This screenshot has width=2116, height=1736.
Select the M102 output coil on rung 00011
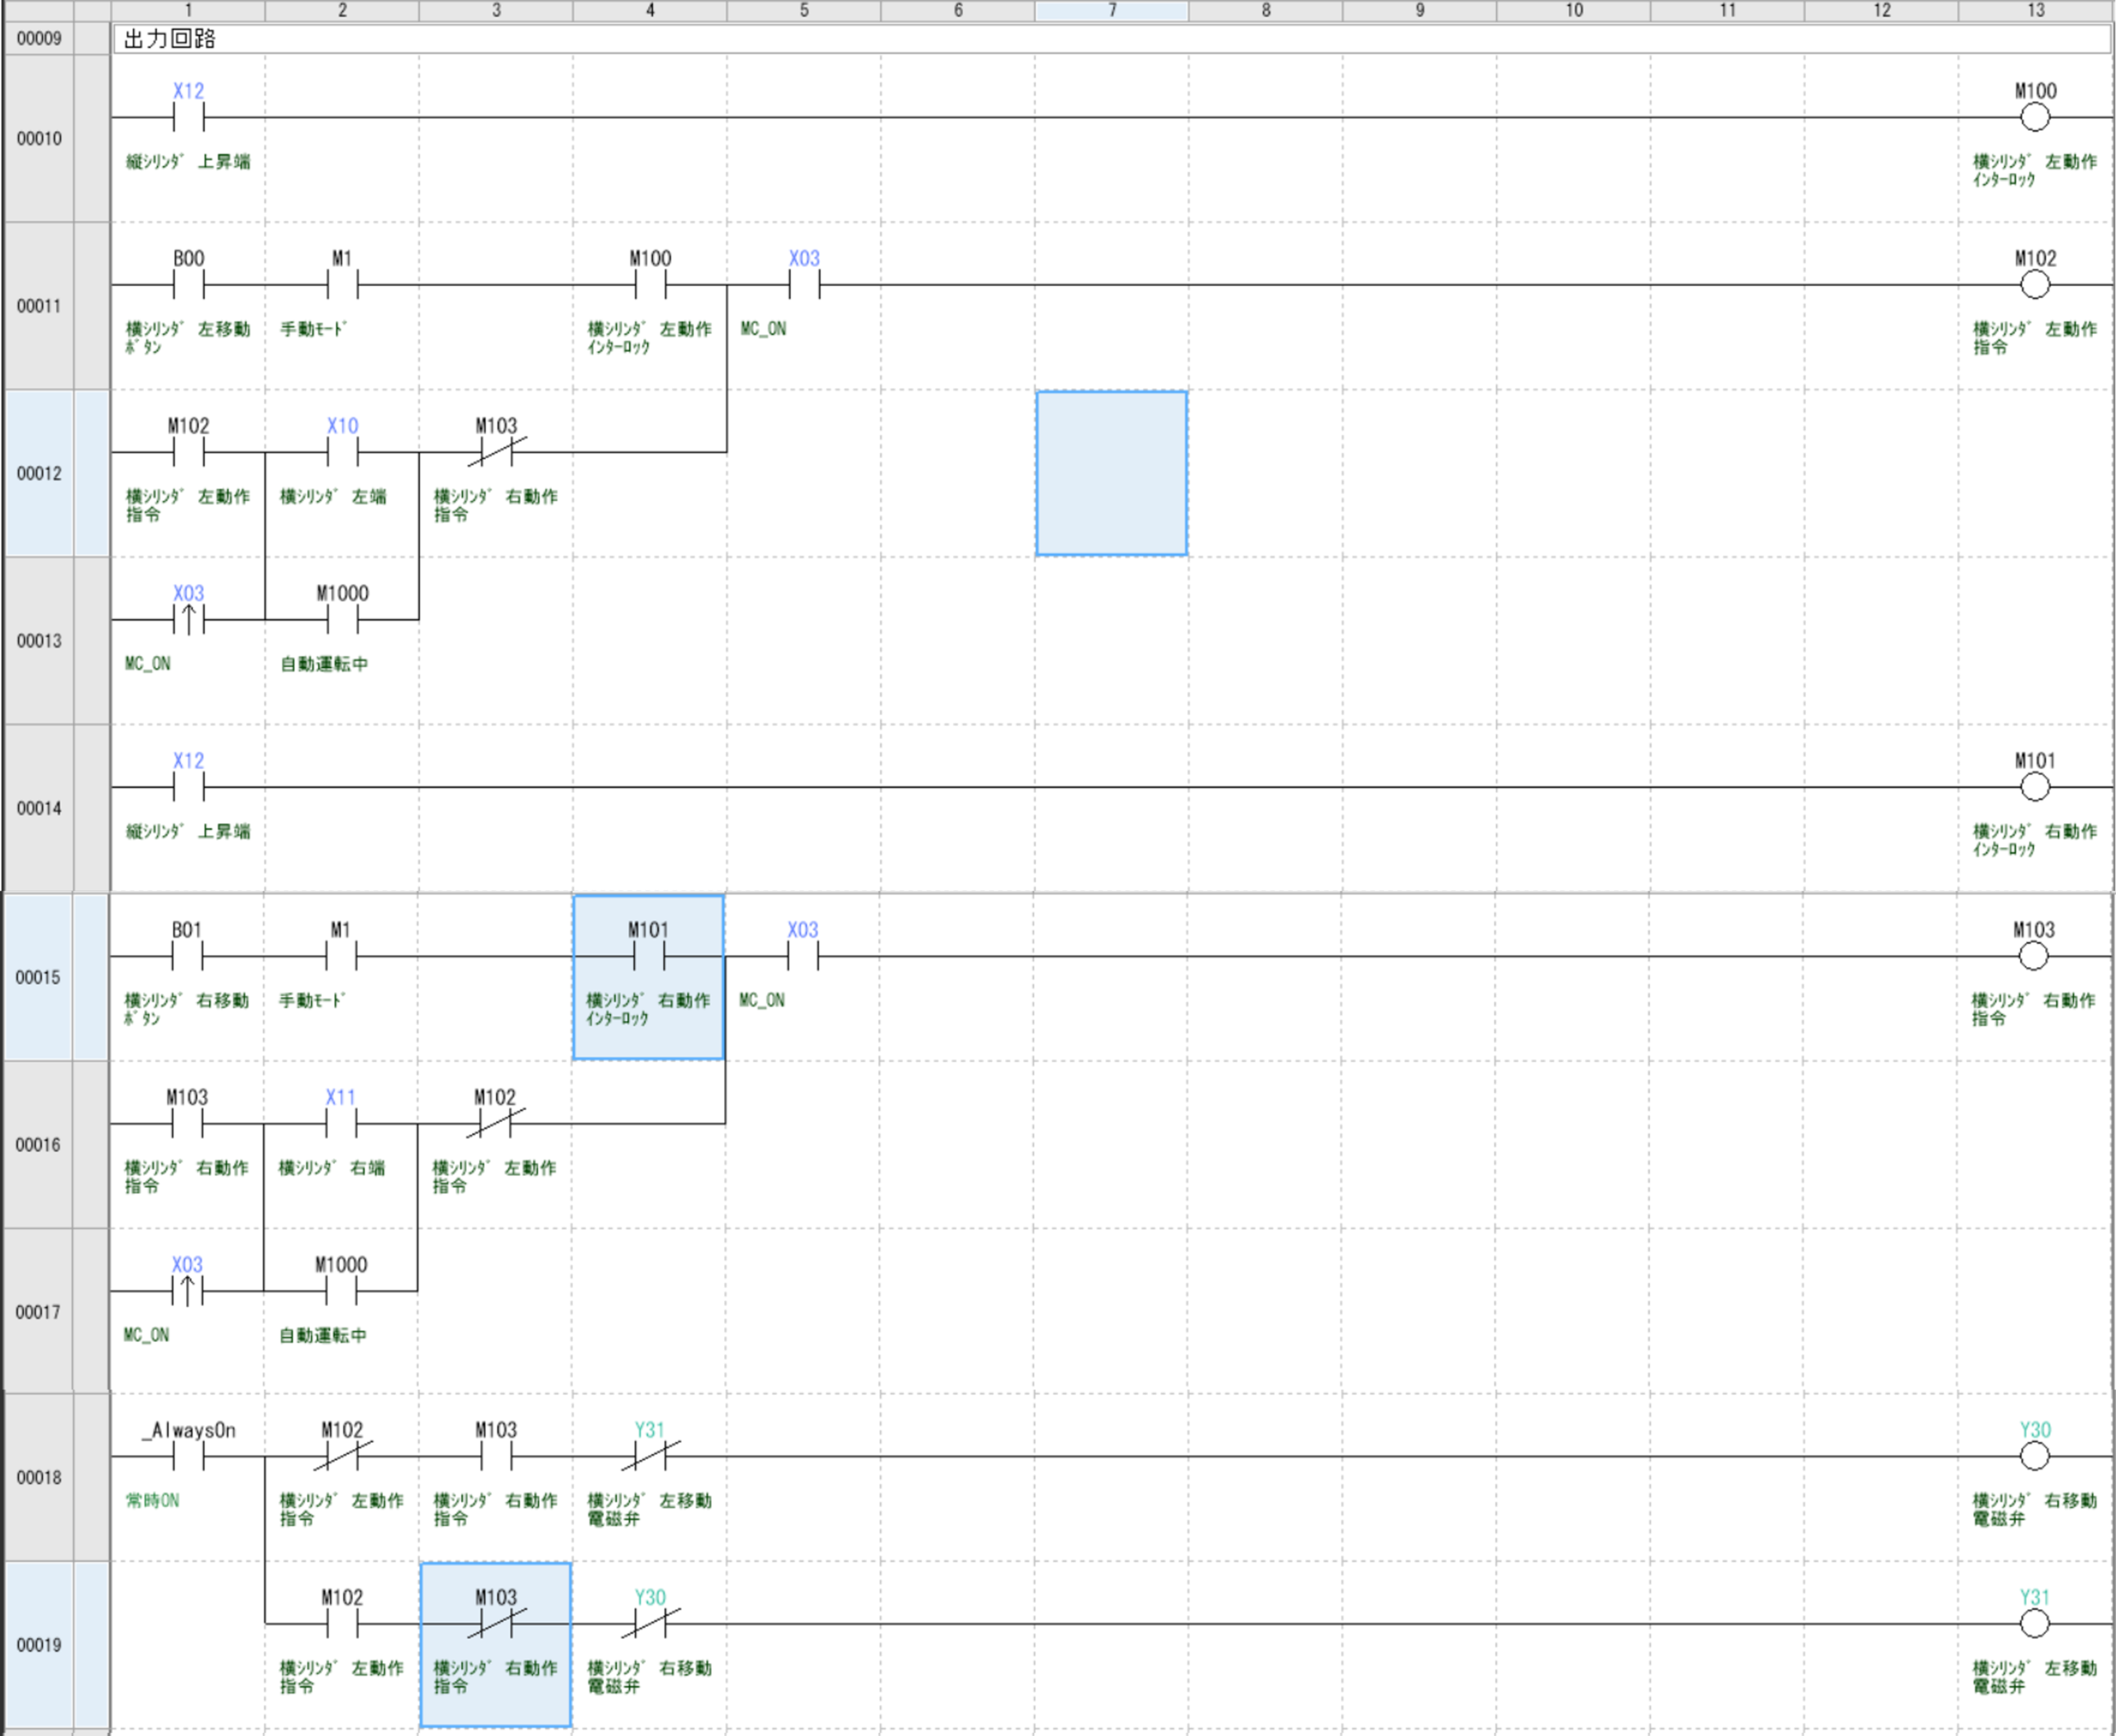2034,285
